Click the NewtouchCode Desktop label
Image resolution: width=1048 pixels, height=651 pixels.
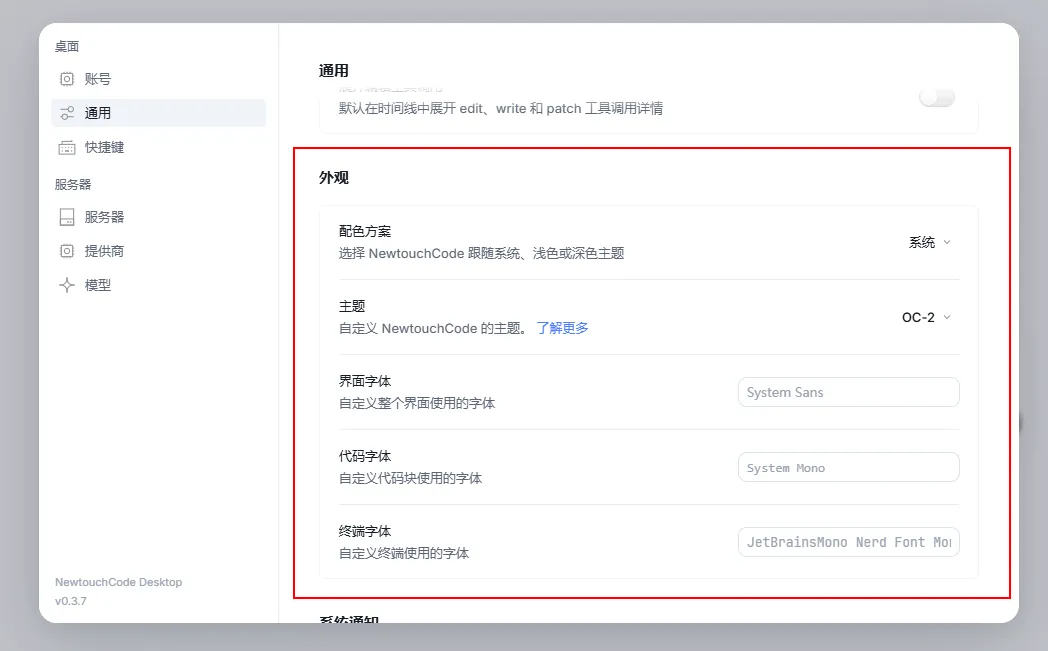coord(118,582)
